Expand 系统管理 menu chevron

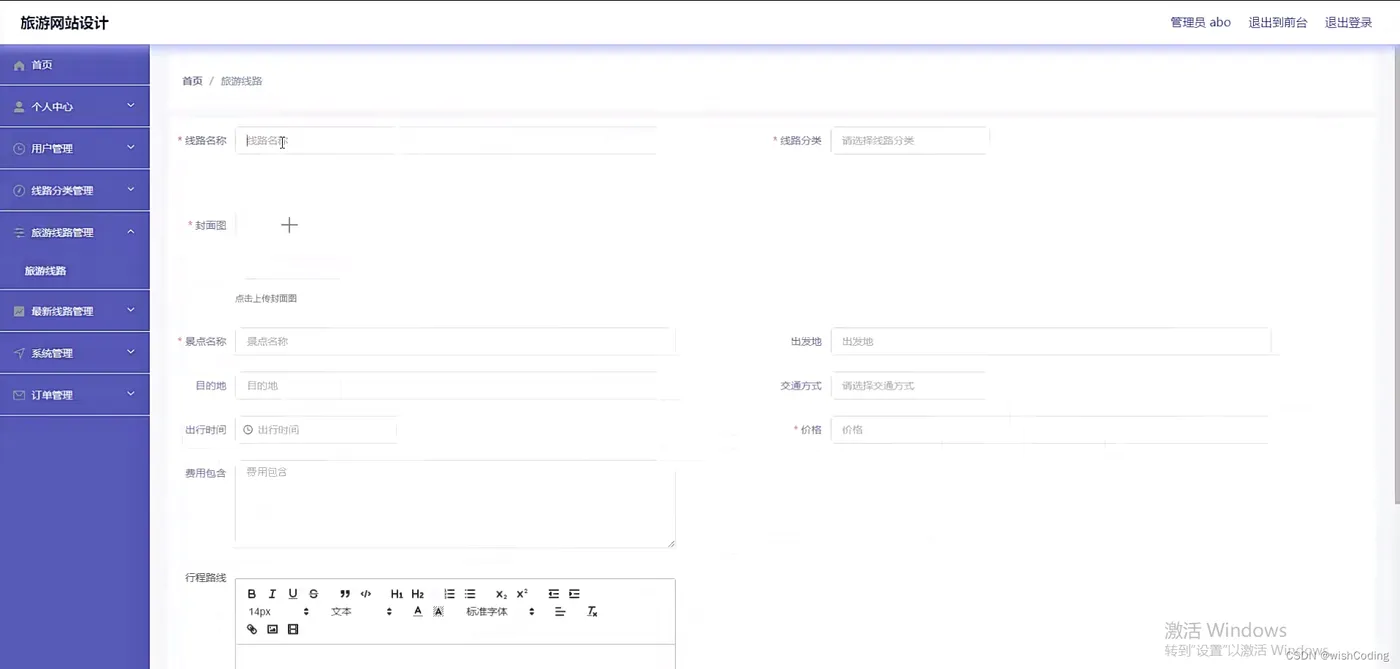click(131, 353)
